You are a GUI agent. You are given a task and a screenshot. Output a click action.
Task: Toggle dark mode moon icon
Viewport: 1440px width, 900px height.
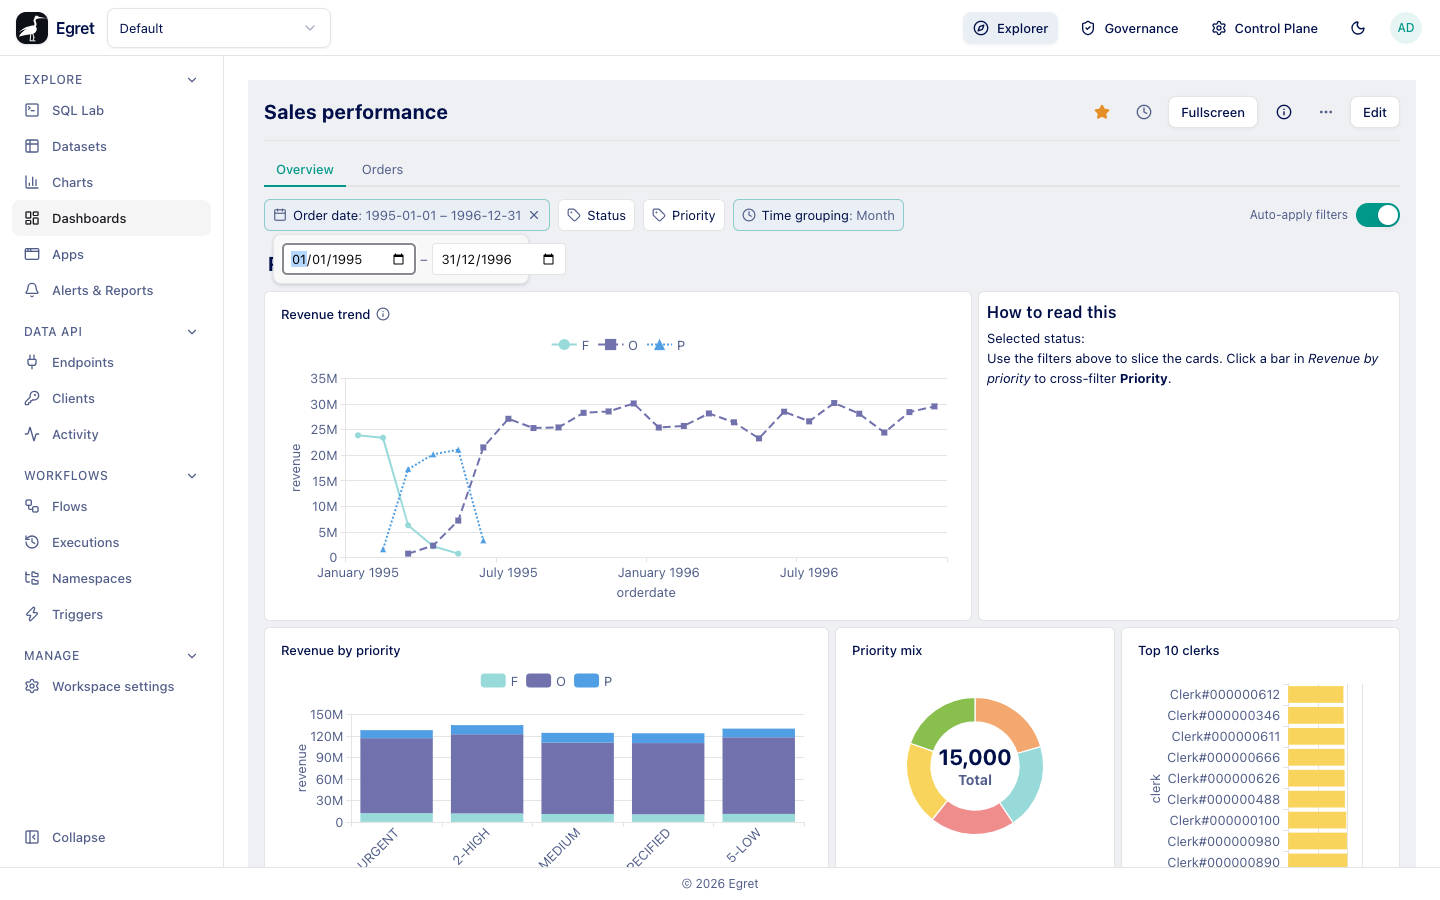coord(1358,28)
